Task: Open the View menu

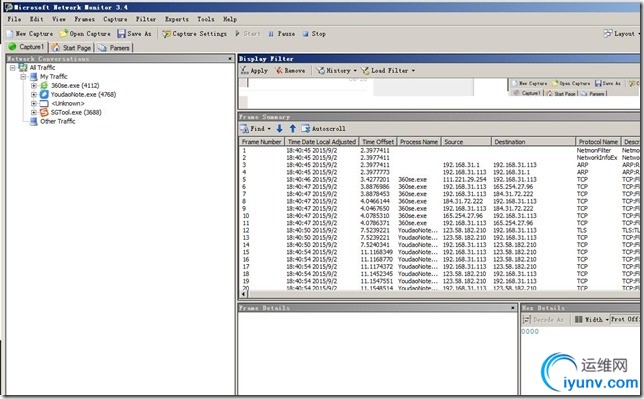Action: (x=59, y=19)
